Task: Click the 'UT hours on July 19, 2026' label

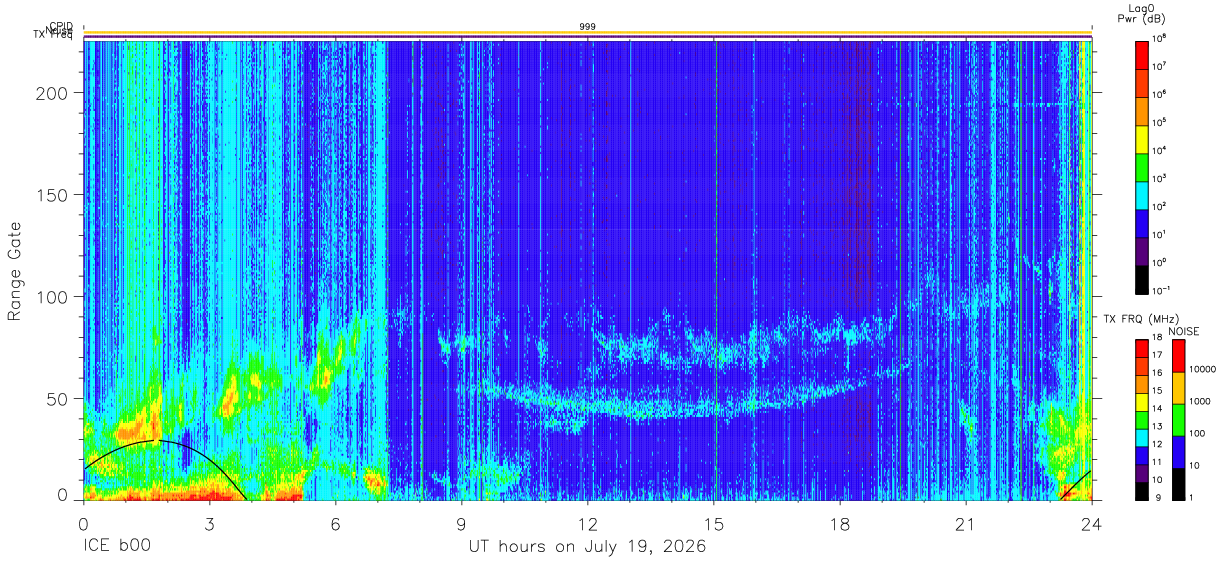Action: (588, 547)
